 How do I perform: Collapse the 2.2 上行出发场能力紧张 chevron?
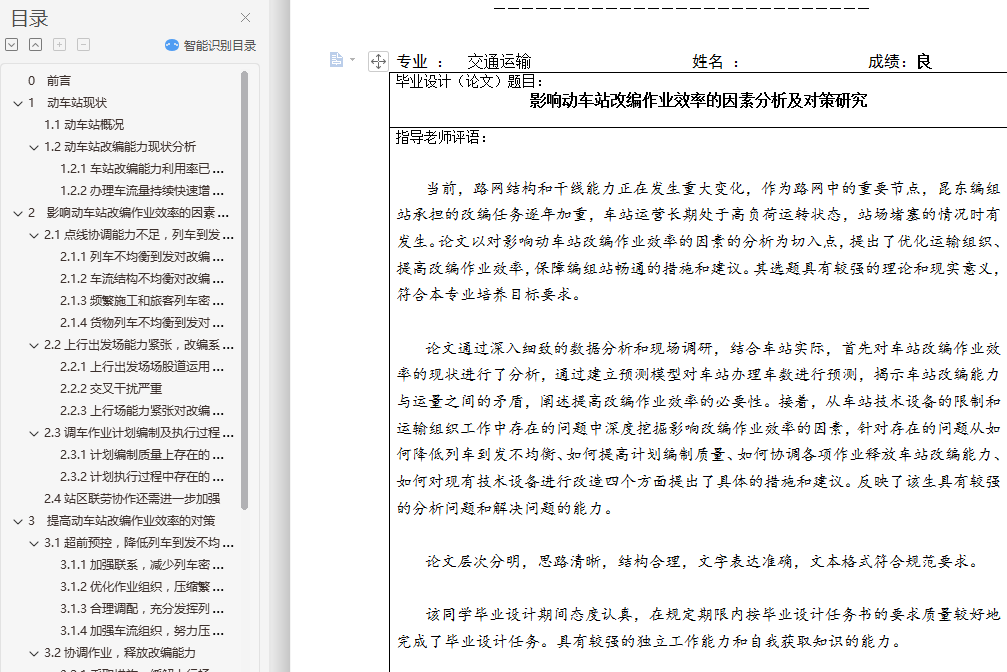click(34, 345)
